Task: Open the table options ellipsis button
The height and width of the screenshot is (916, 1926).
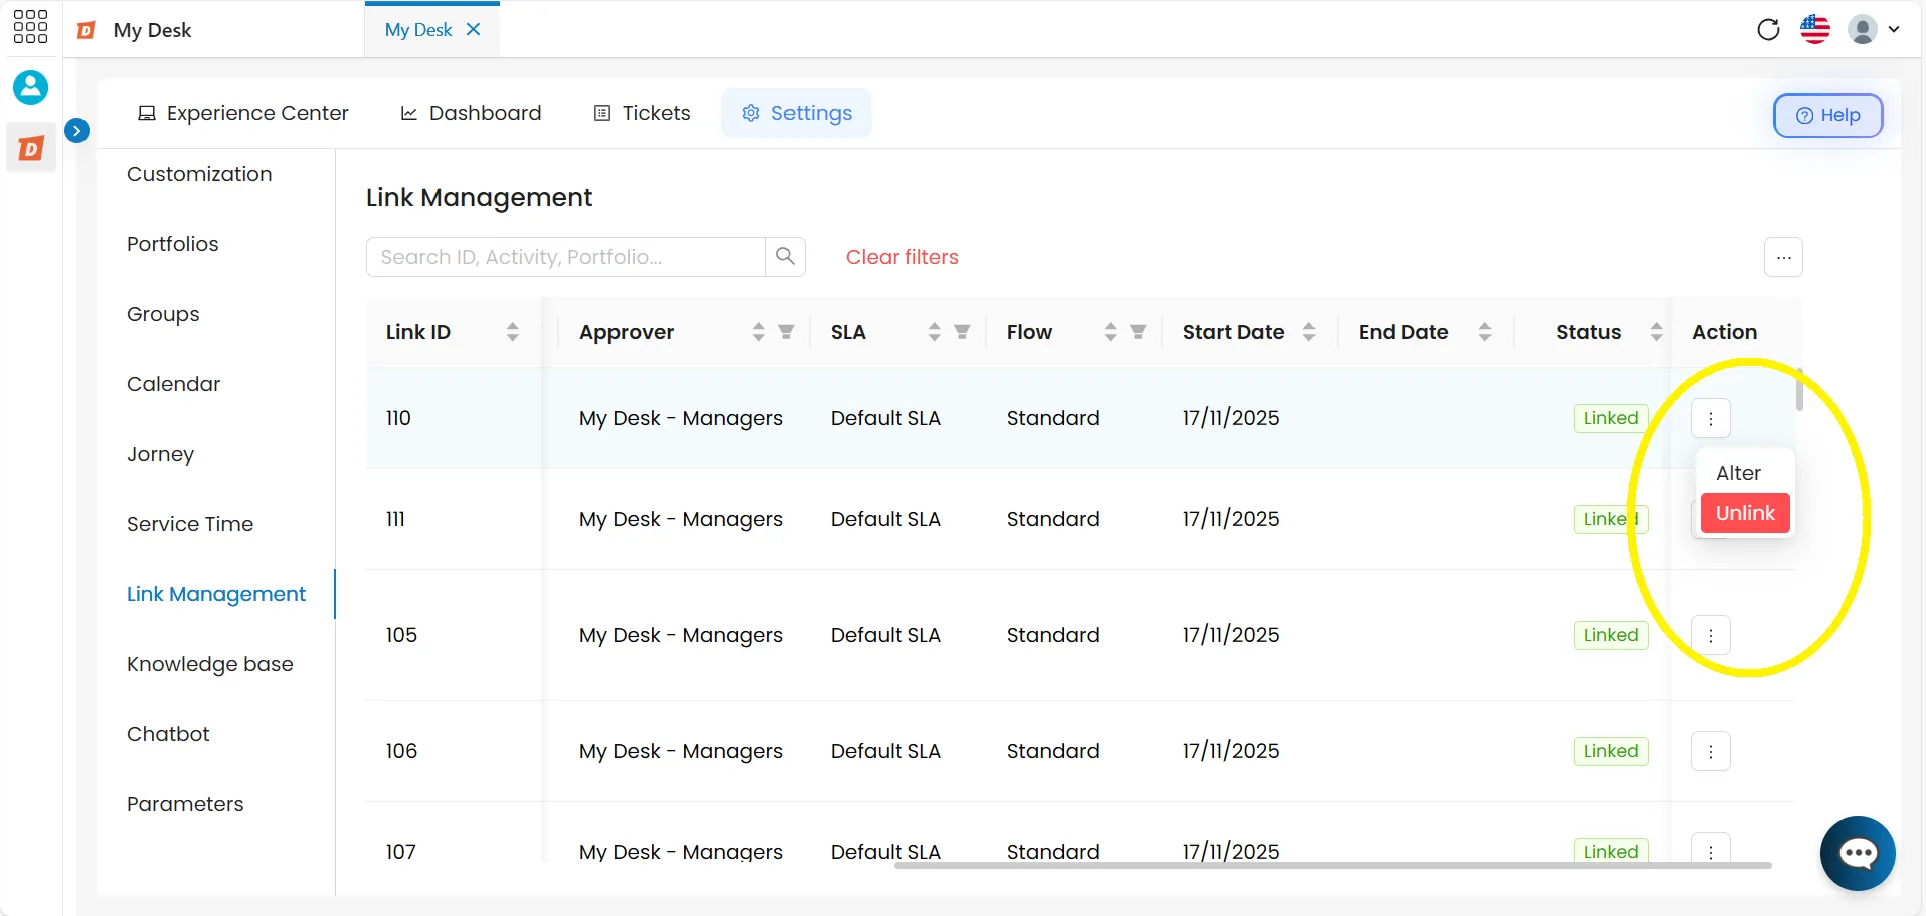Action: (x=1783, y=257)
